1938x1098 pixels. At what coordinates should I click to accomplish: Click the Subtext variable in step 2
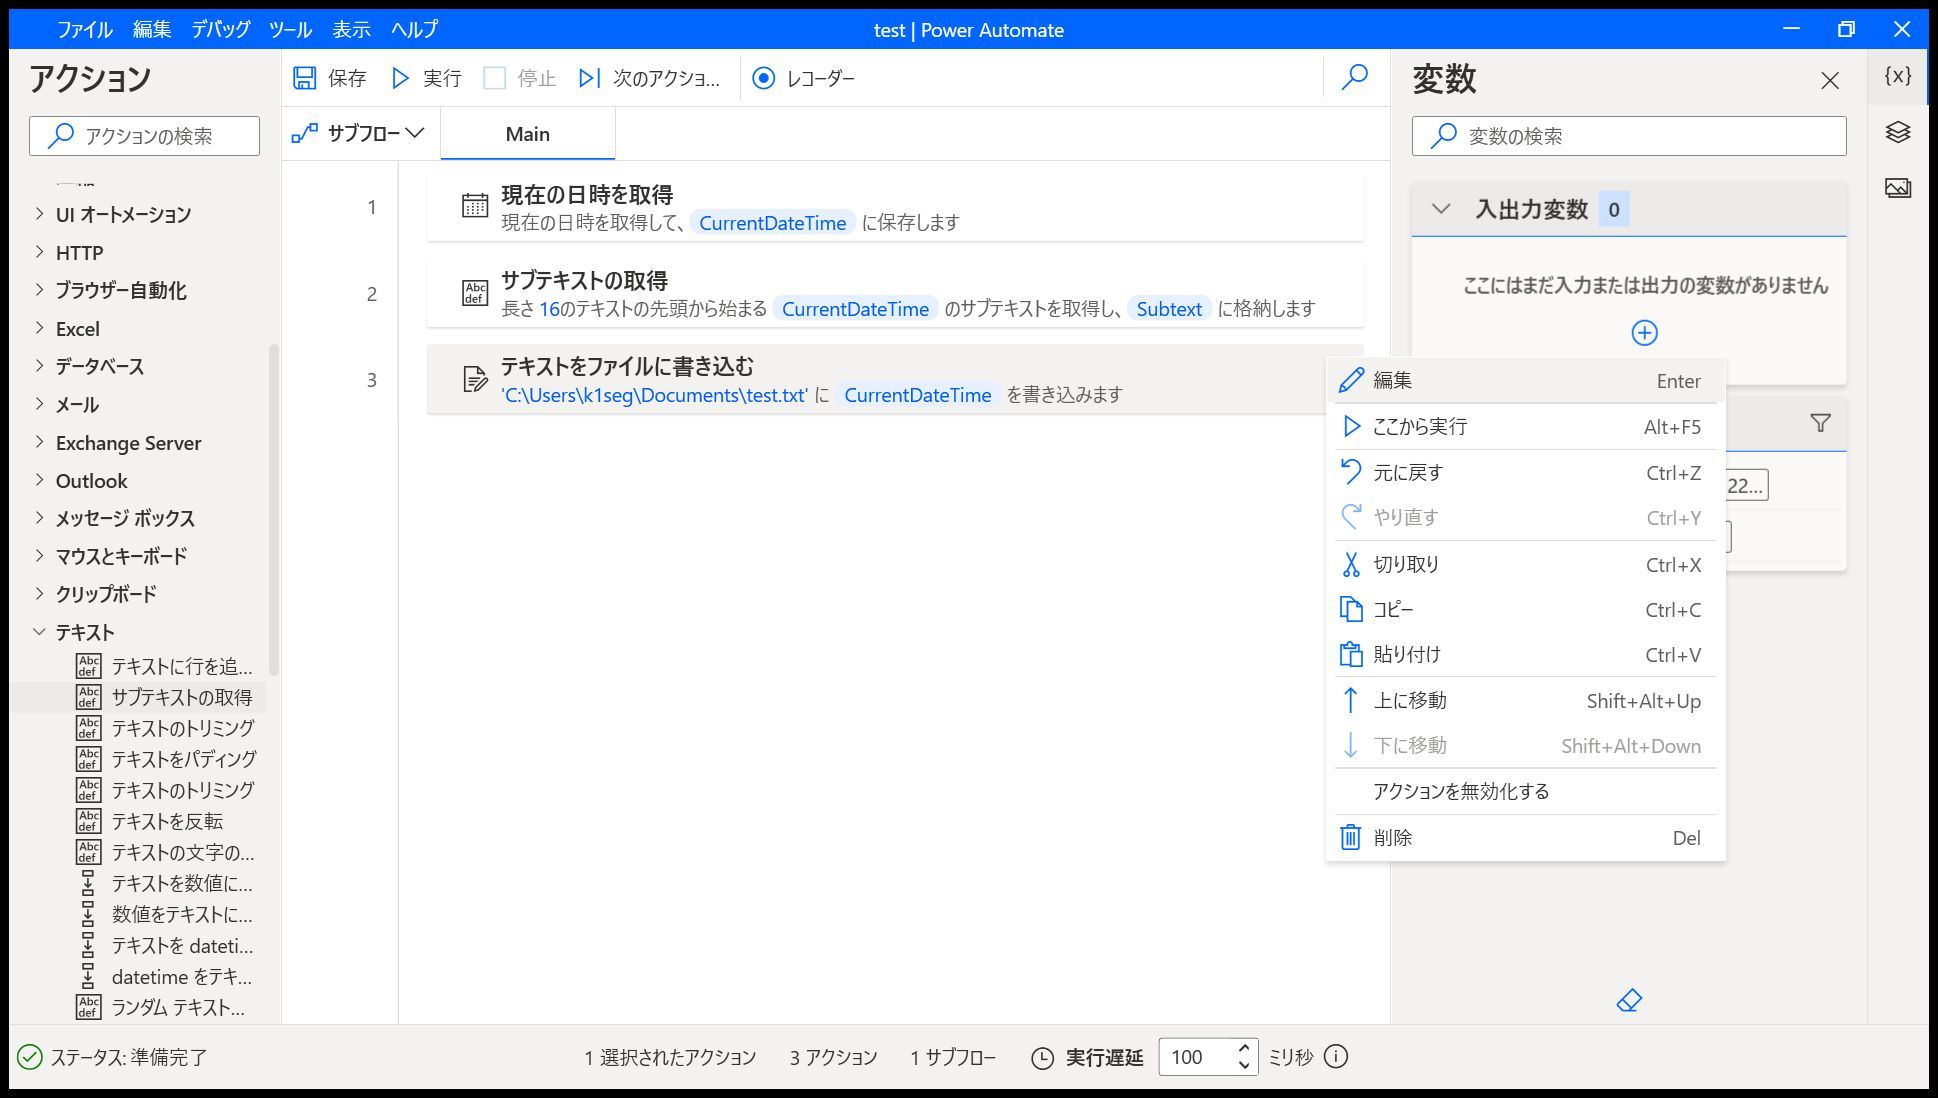1169,309
